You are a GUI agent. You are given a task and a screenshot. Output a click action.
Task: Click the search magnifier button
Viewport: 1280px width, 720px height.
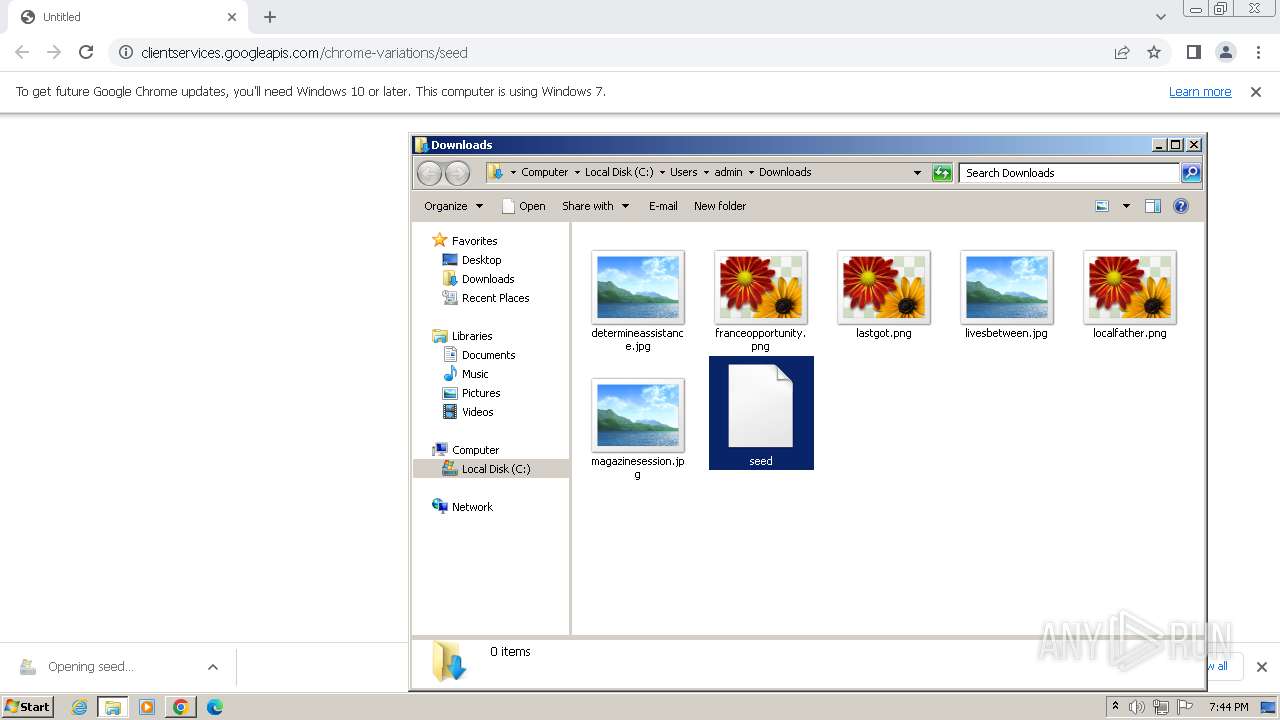pos(1191,173)
